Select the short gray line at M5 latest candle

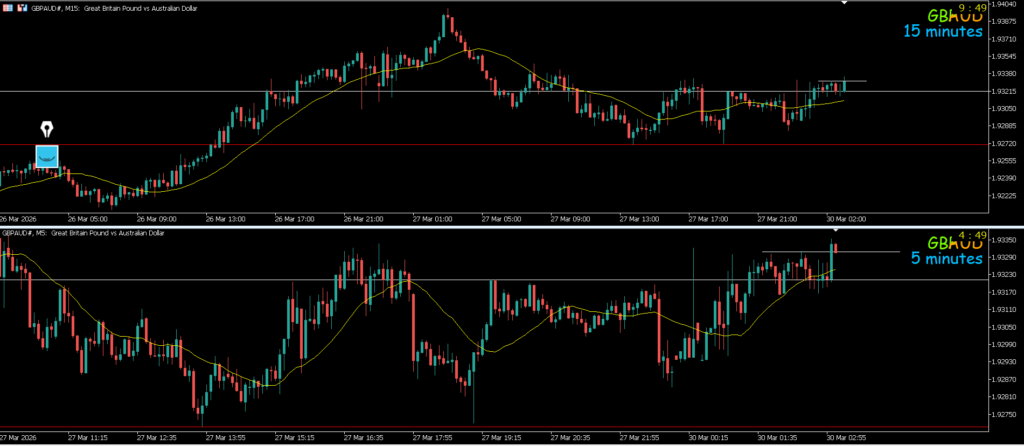tap(870, 251)
